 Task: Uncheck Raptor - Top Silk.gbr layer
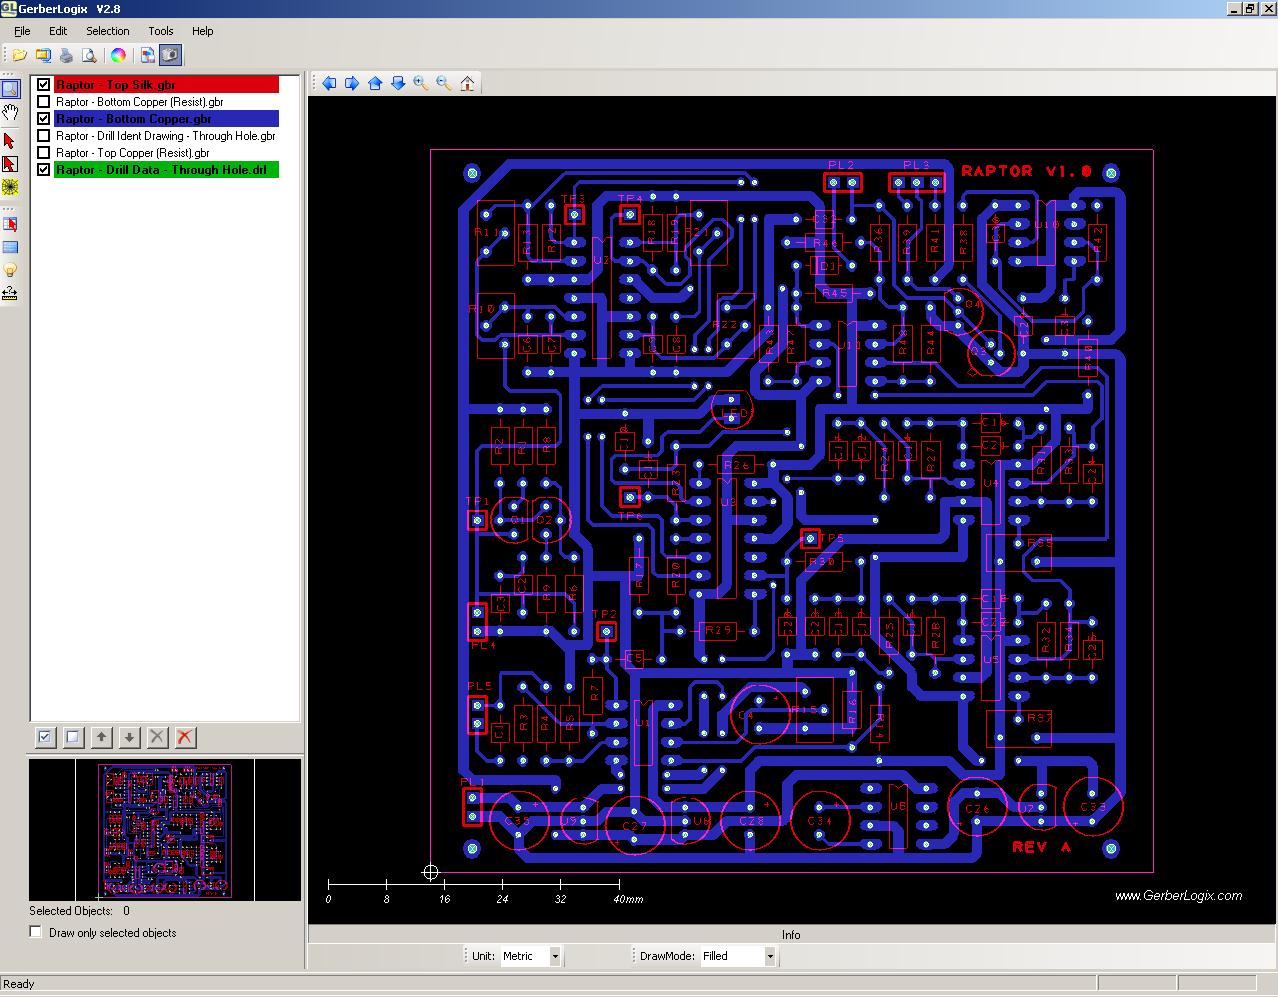coord(44,85)
